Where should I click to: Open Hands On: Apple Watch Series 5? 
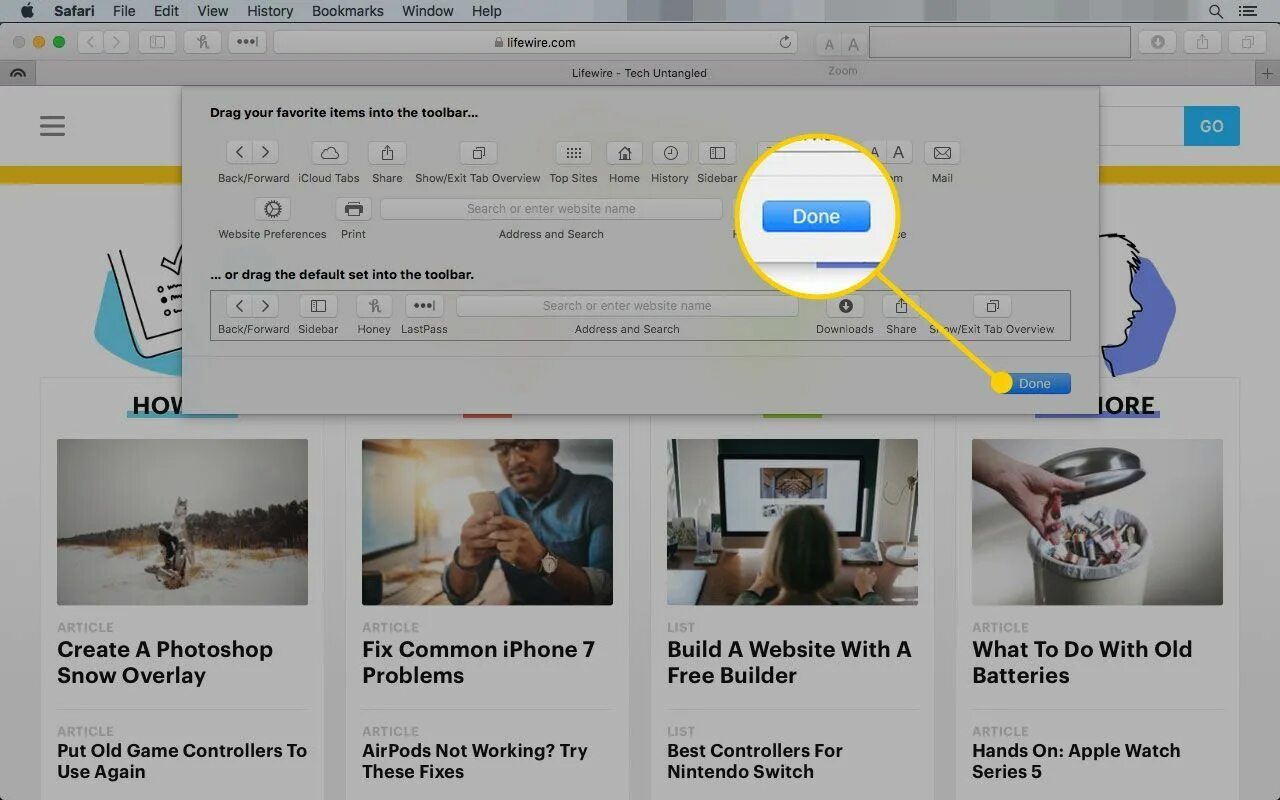click(x=1076, y=761)
